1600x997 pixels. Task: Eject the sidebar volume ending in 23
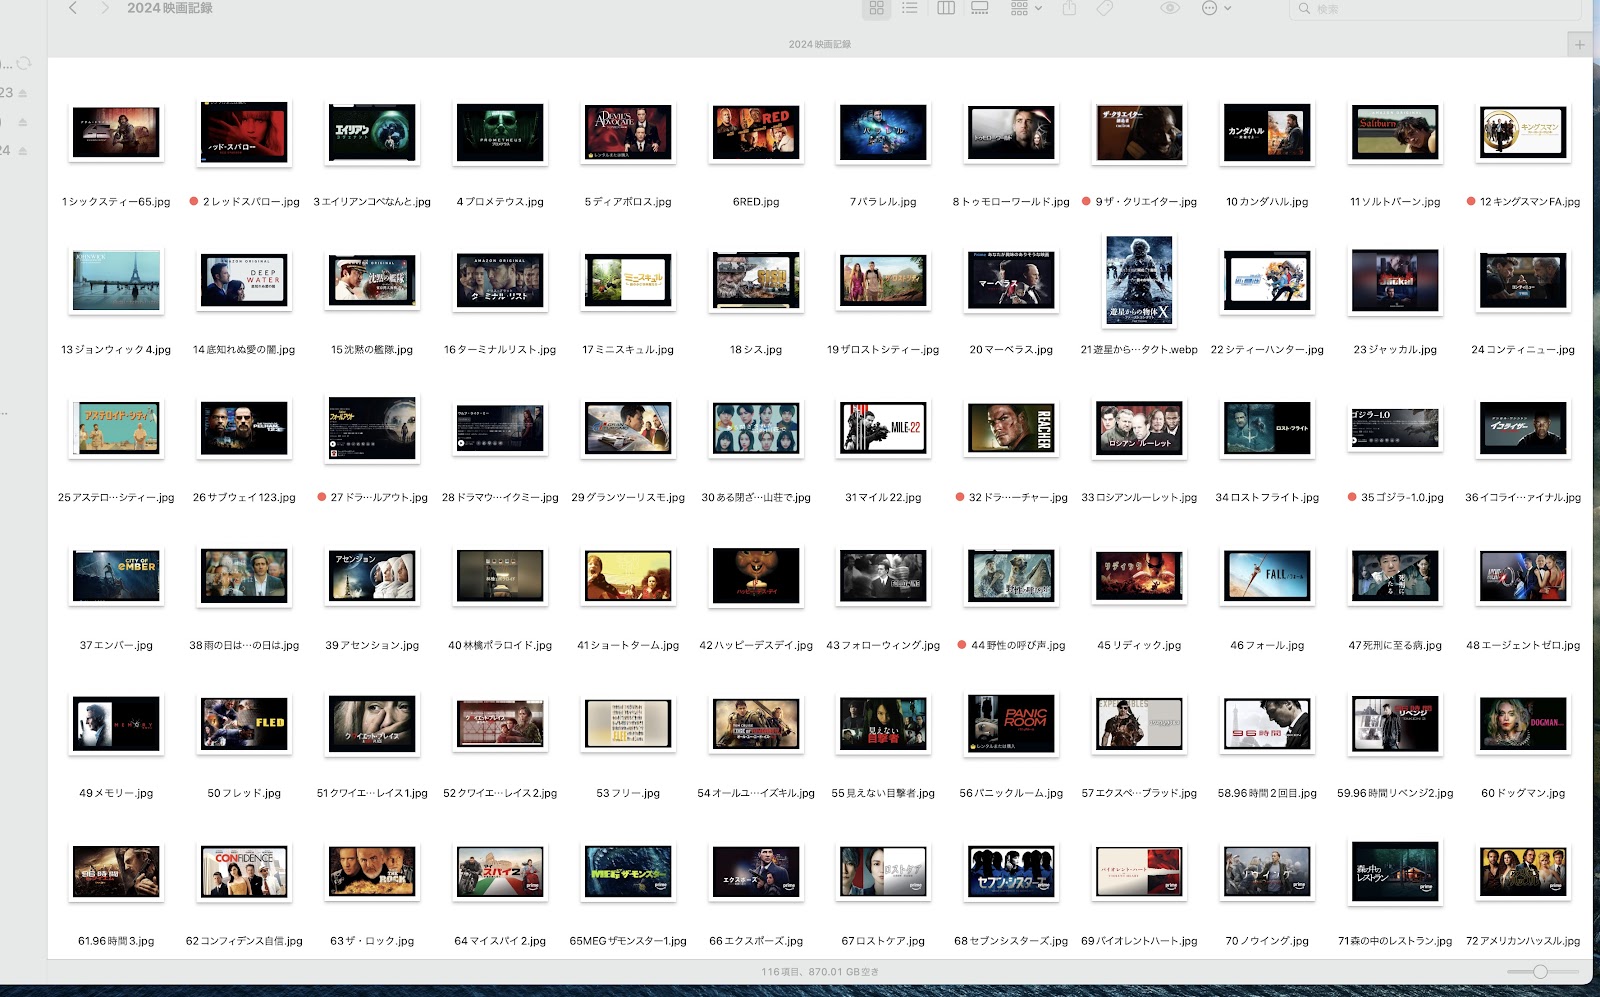[x=23, y=93]
